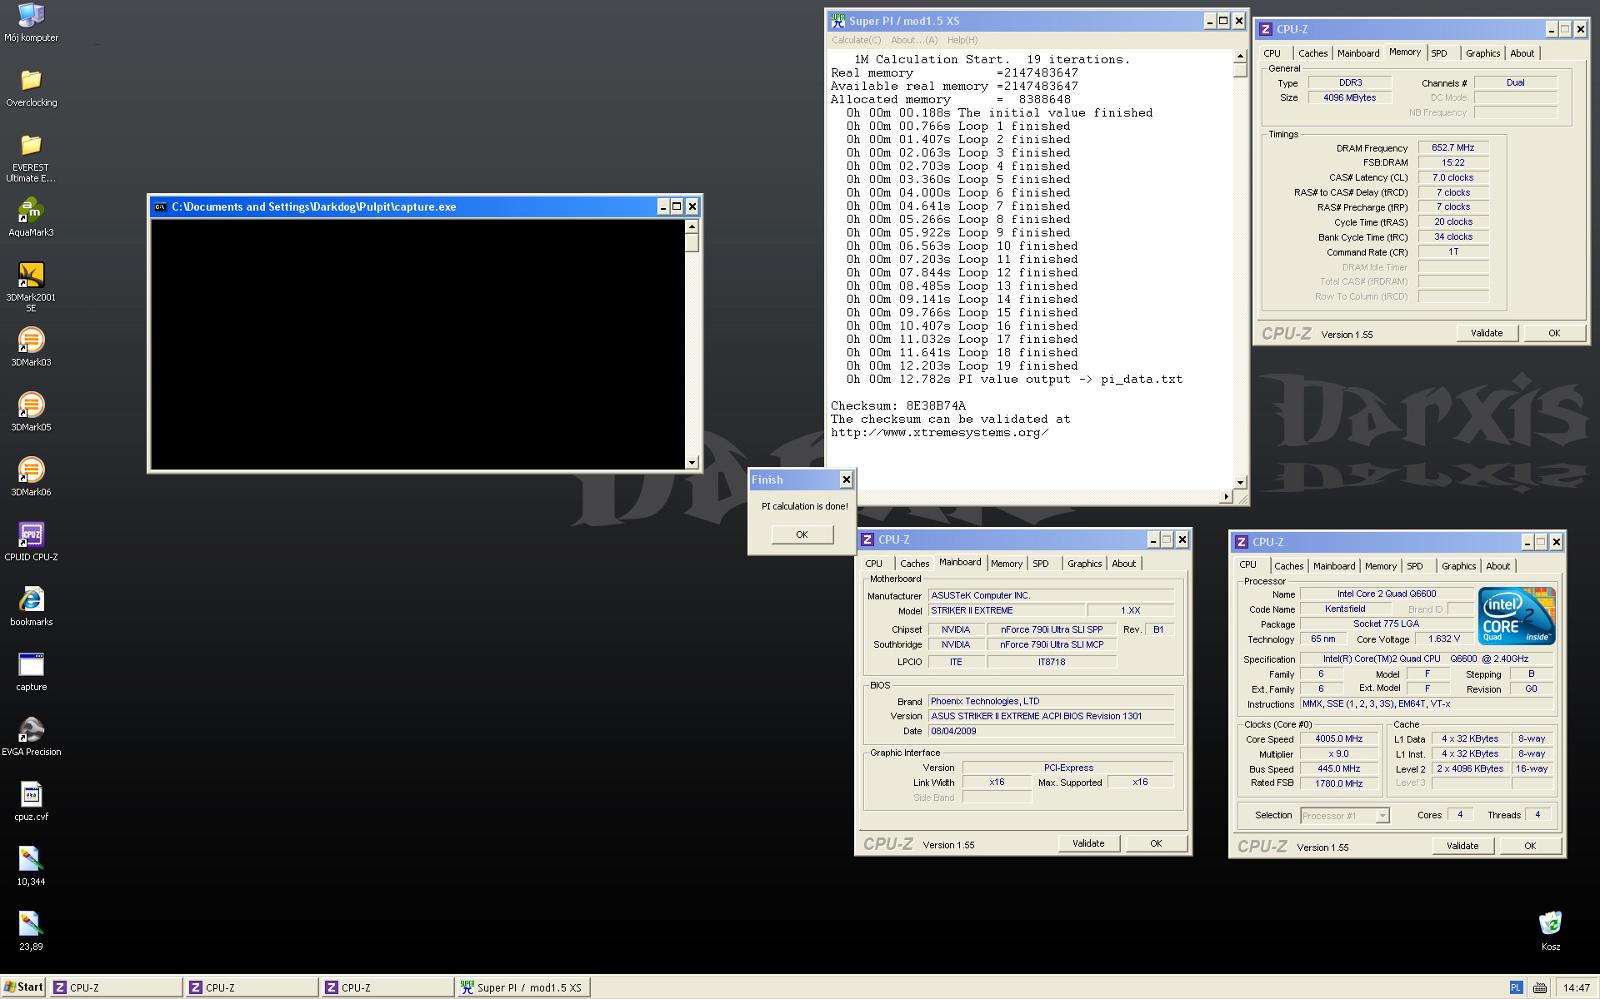Click the Super PI title bar icon
The image size is (1600, 999).
coord(839,21)
